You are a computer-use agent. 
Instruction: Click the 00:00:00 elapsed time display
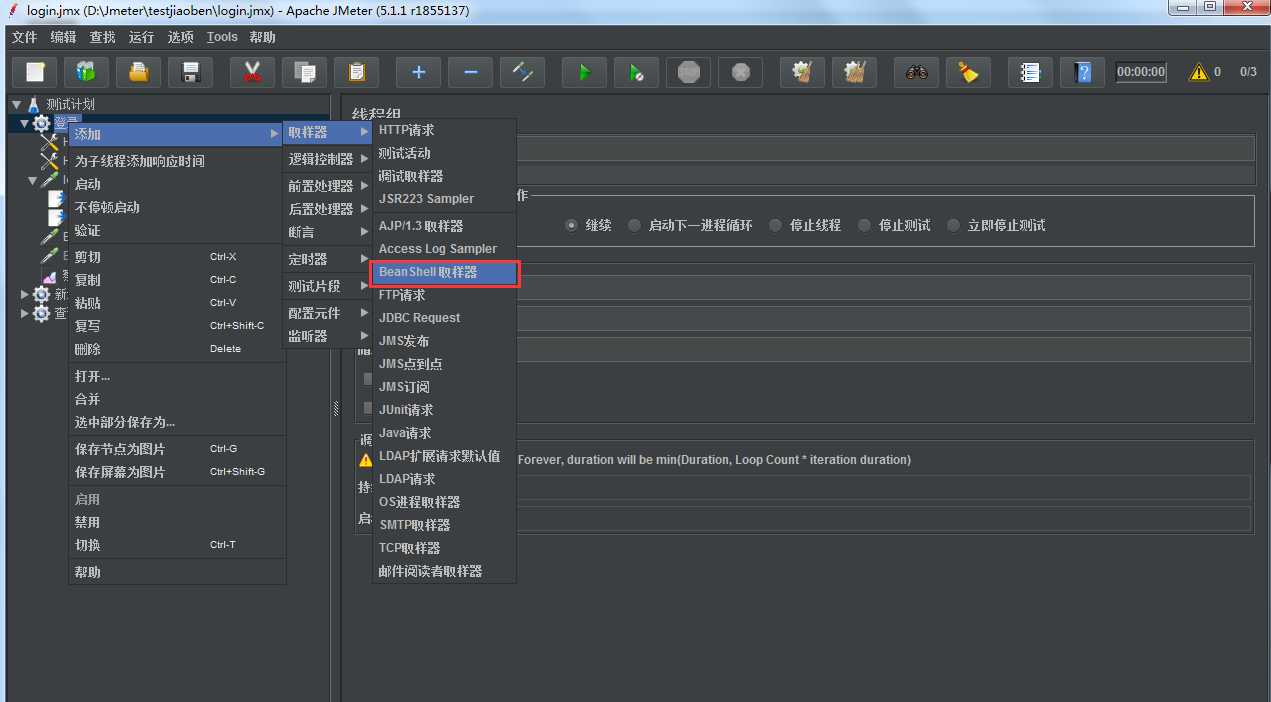pyautogui.click(x=1141, y=72)
